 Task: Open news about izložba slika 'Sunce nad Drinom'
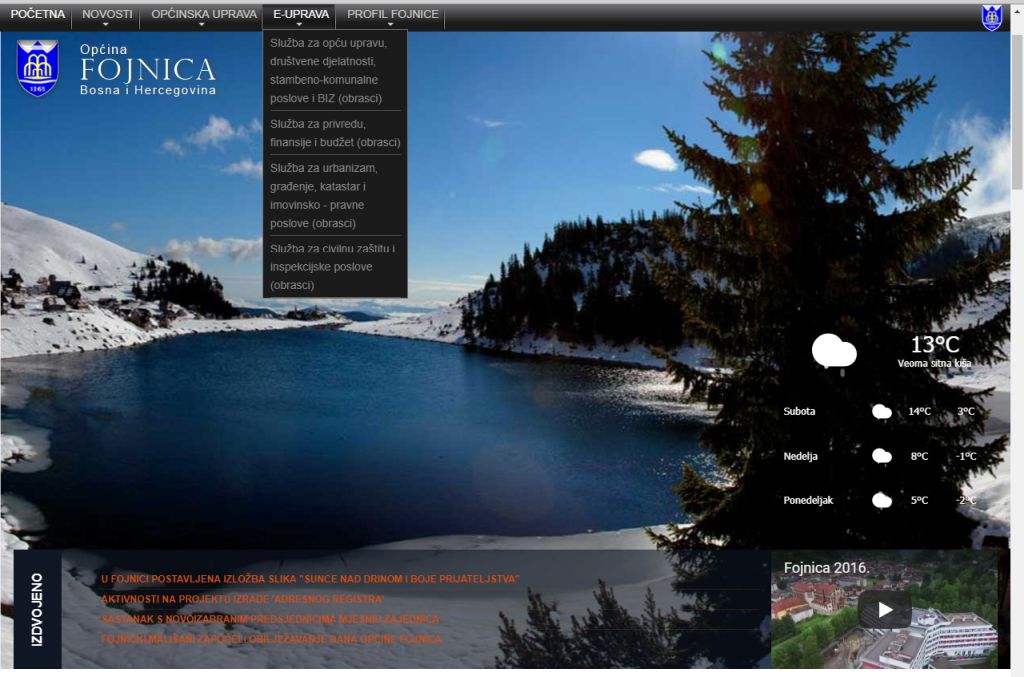tap(310, 579)
